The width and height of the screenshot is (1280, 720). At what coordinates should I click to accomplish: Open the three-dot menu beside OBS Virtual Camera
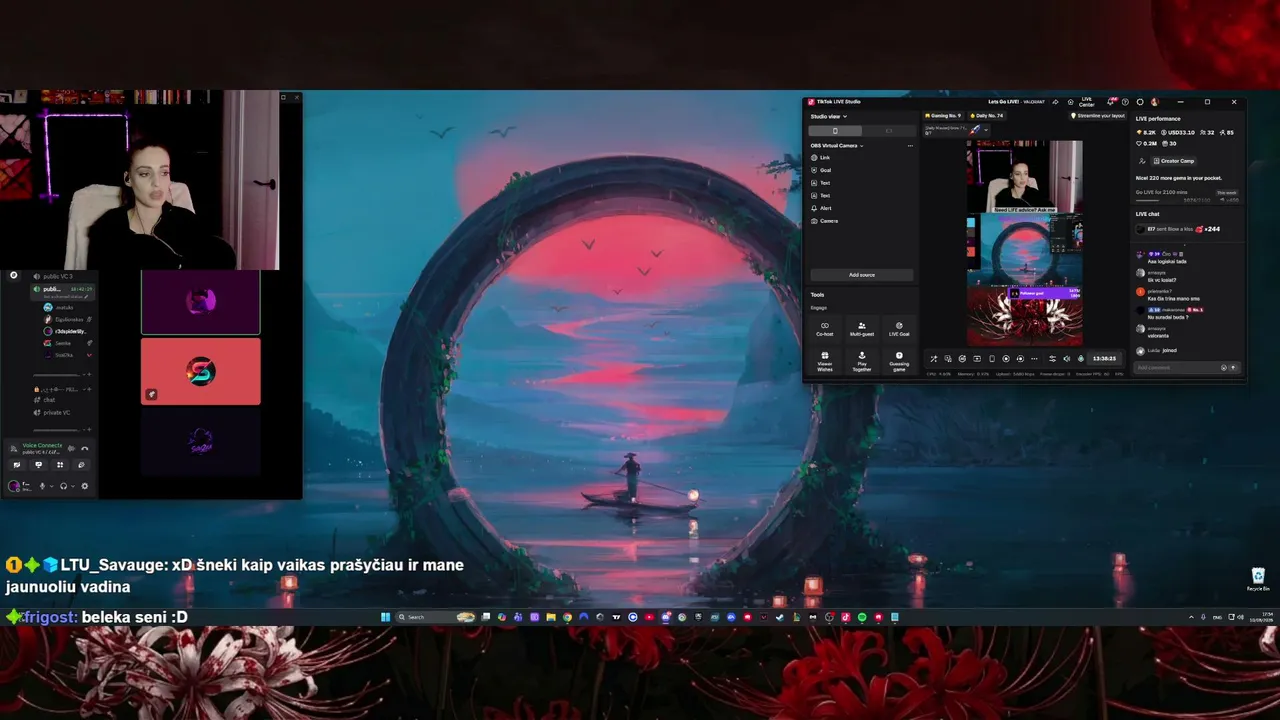tap(910, 146)
